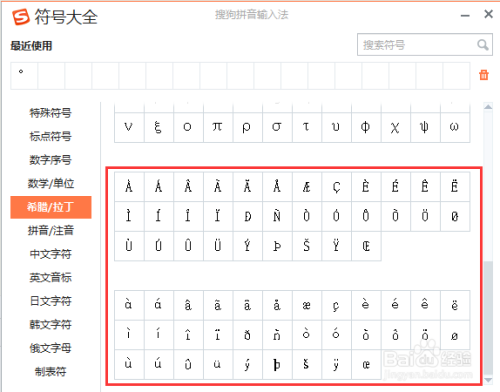Insert uppercase Ð symbol
The width and height of the screenshot is (500, 392).
coord(248,216)
